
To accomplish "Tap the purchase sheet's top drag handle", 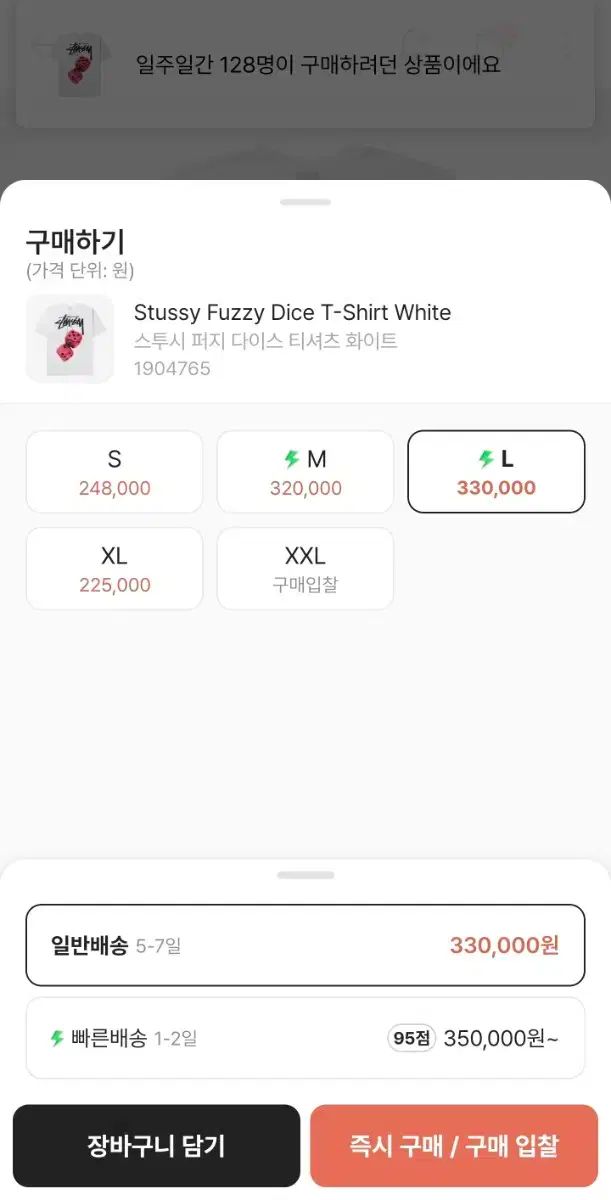I will pos(305,202).
